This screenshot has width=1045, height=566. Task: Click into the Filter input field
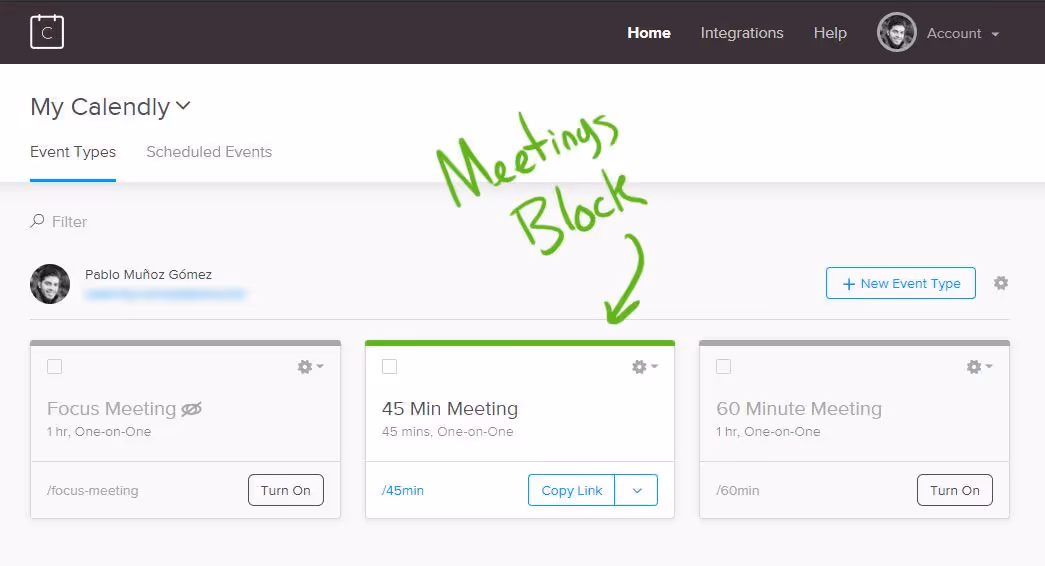pyautogui.click(x=69, y=221)
